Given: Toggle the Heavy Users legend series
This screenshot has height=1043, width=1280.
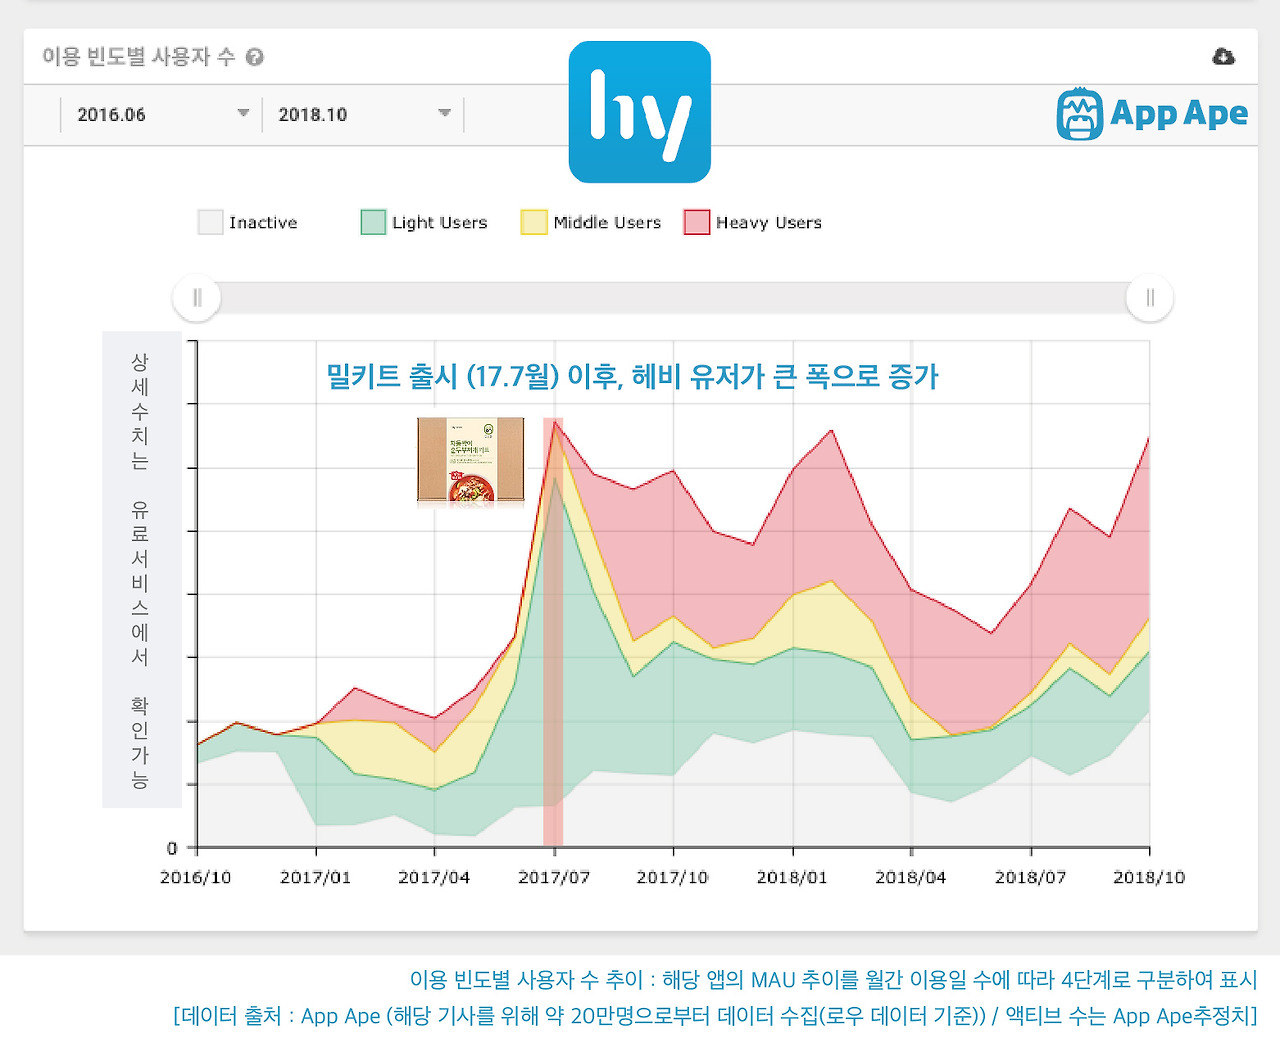Looking at the screenshot, I should pos(753,222).
